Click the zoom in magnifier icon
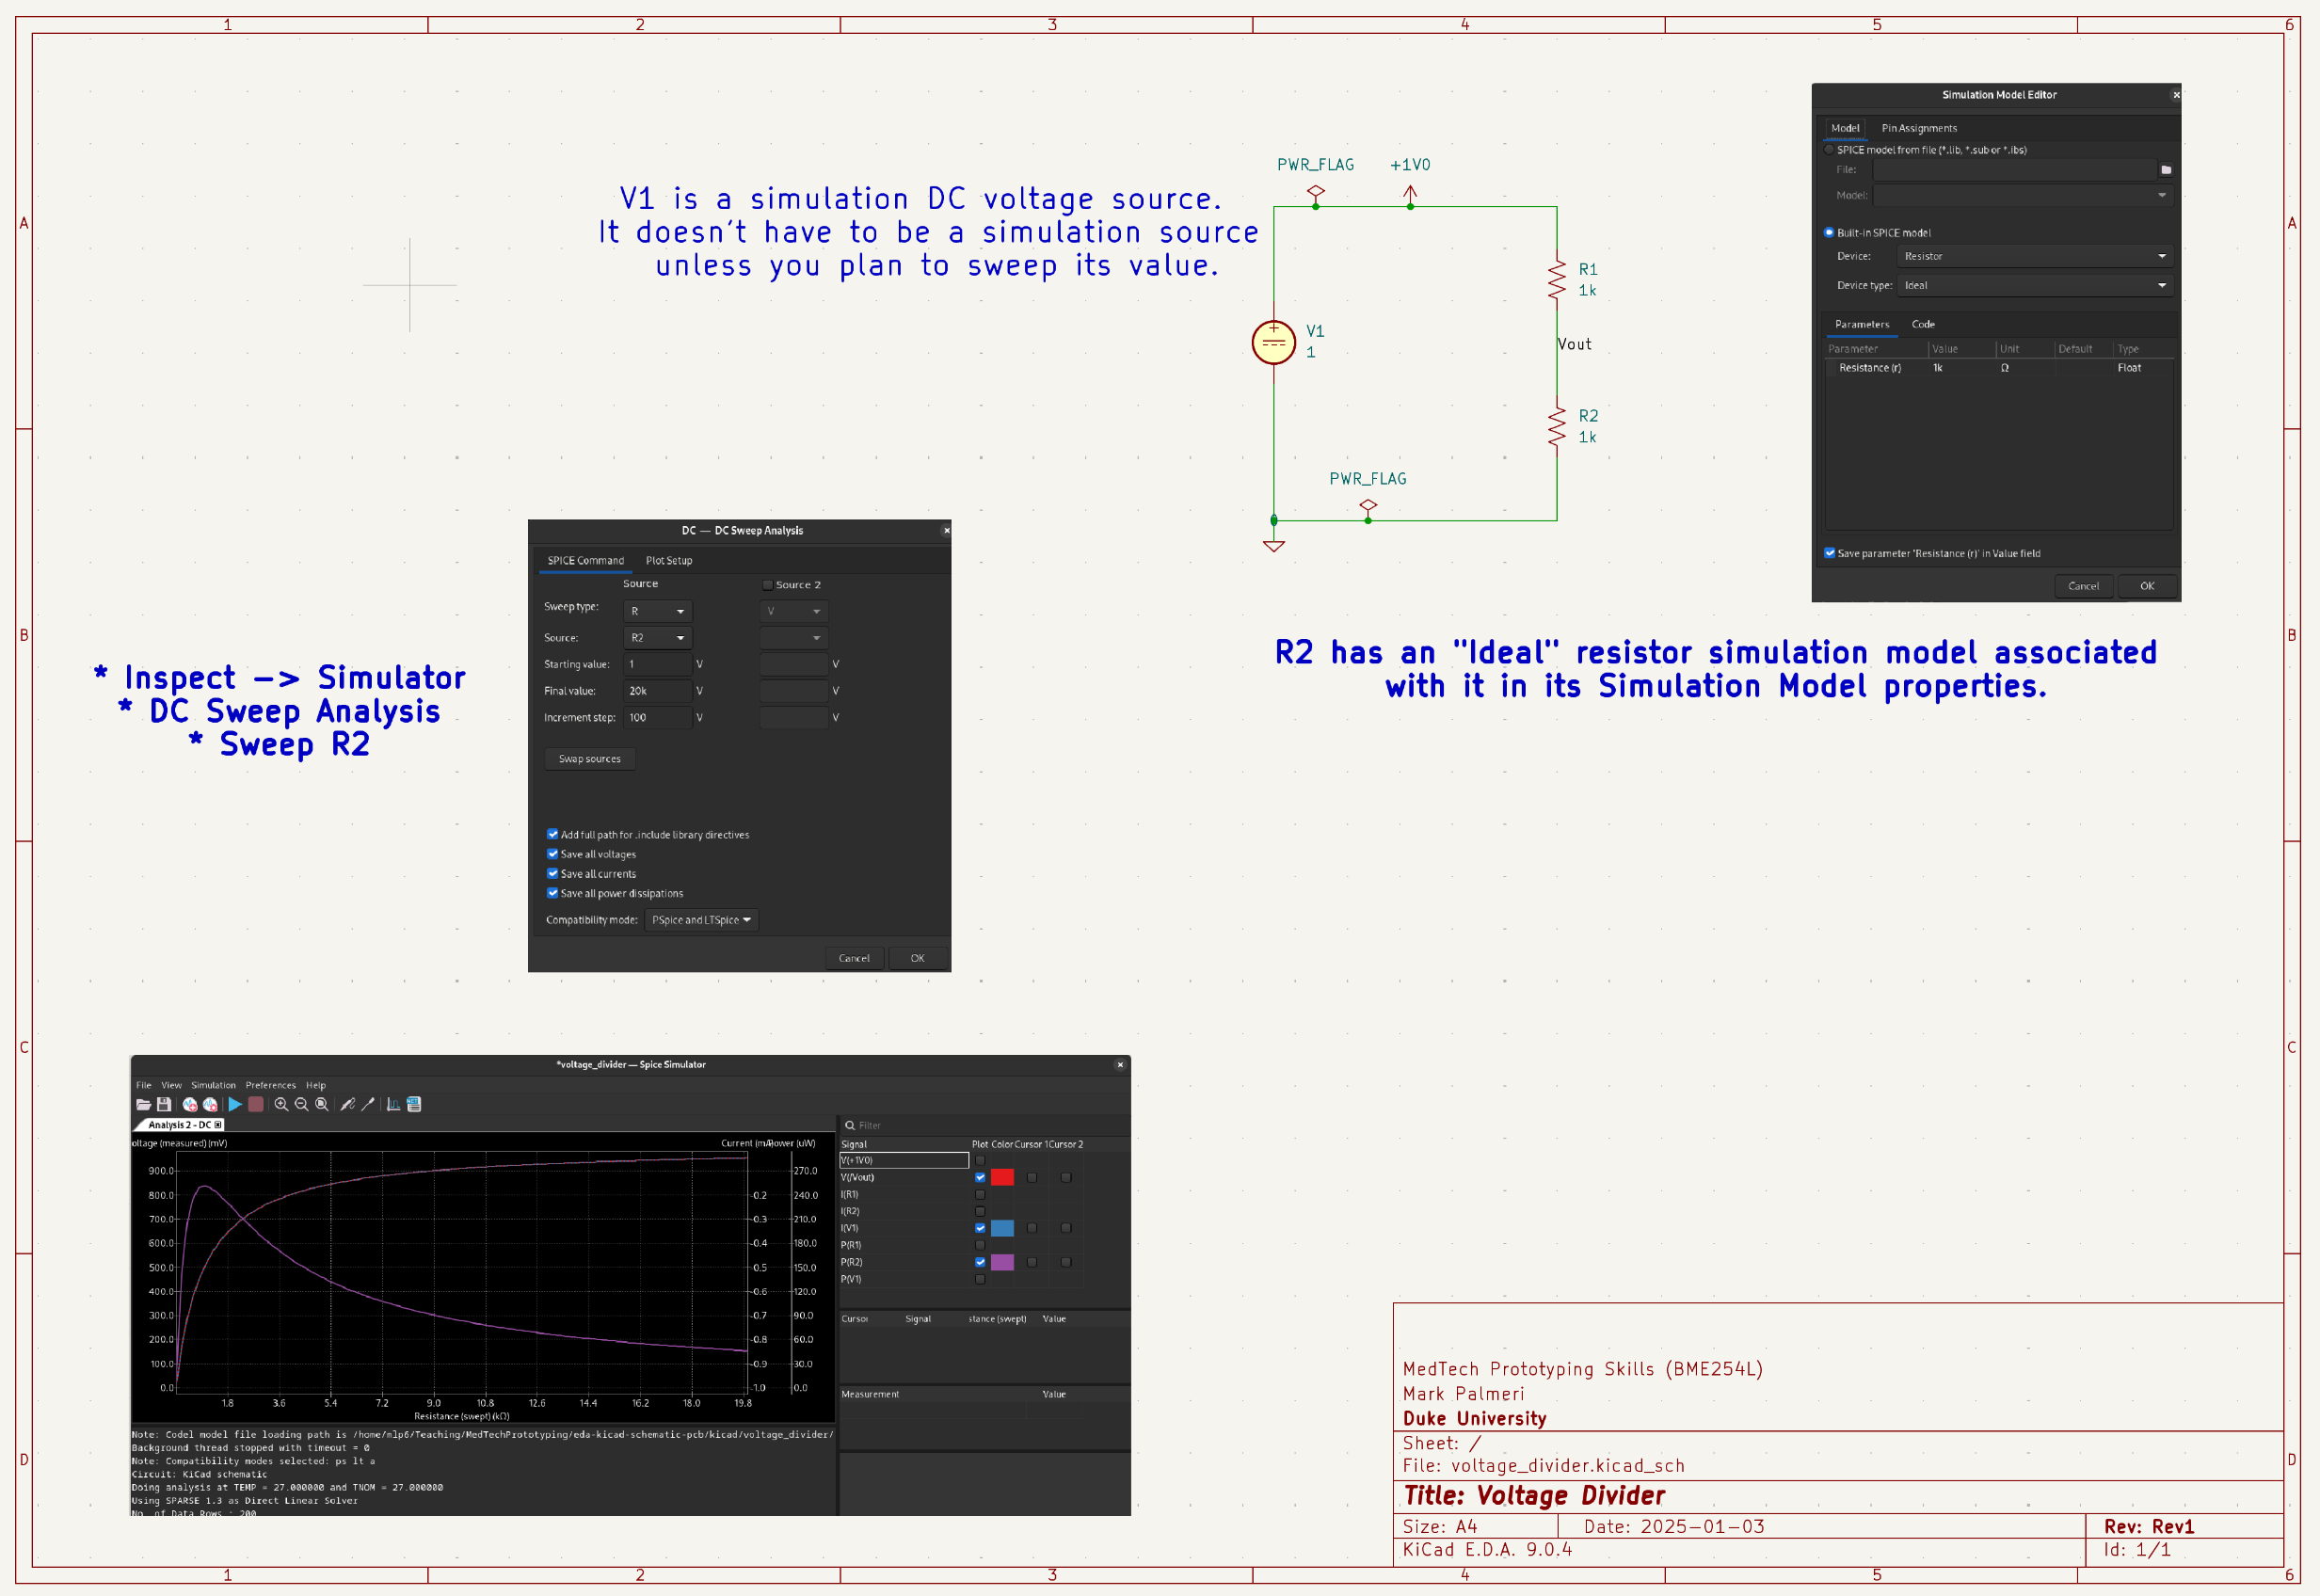The height and width of the screenshot is (1596, 2320). tap(281, 1104)
